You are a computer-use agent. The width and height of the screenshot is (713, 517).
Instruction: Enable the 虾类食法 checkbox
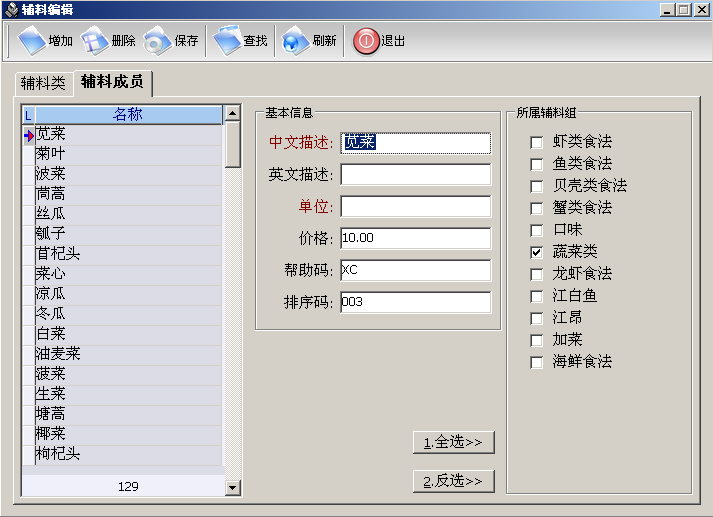(537, 142)
